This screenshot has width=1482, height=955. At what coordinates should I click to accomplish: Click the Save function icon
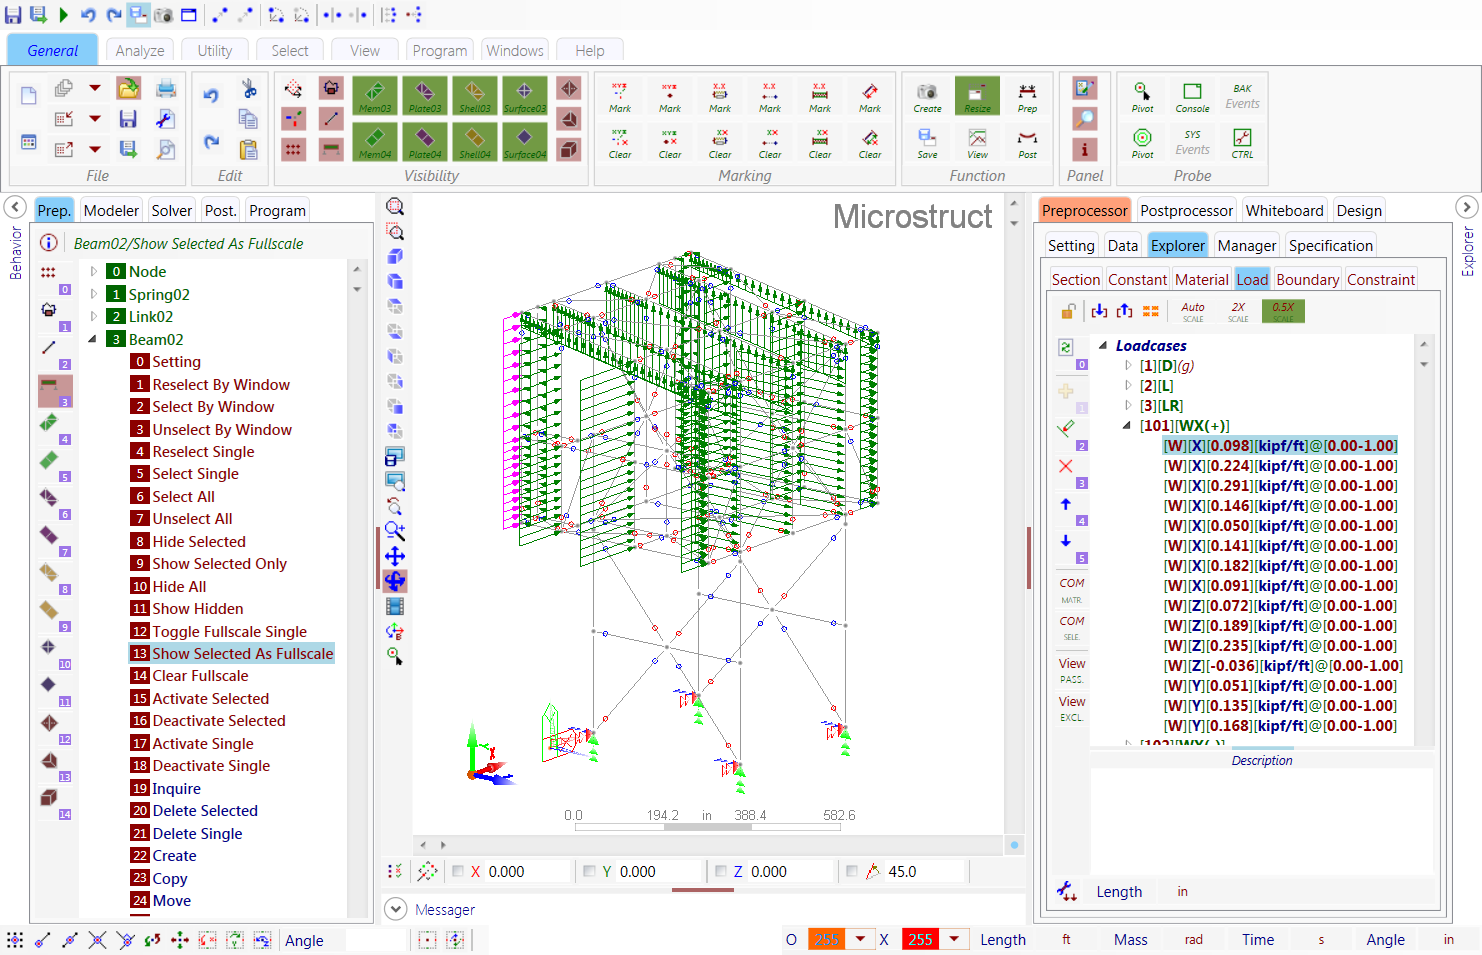pyautogui.click(x=927, y=142)
